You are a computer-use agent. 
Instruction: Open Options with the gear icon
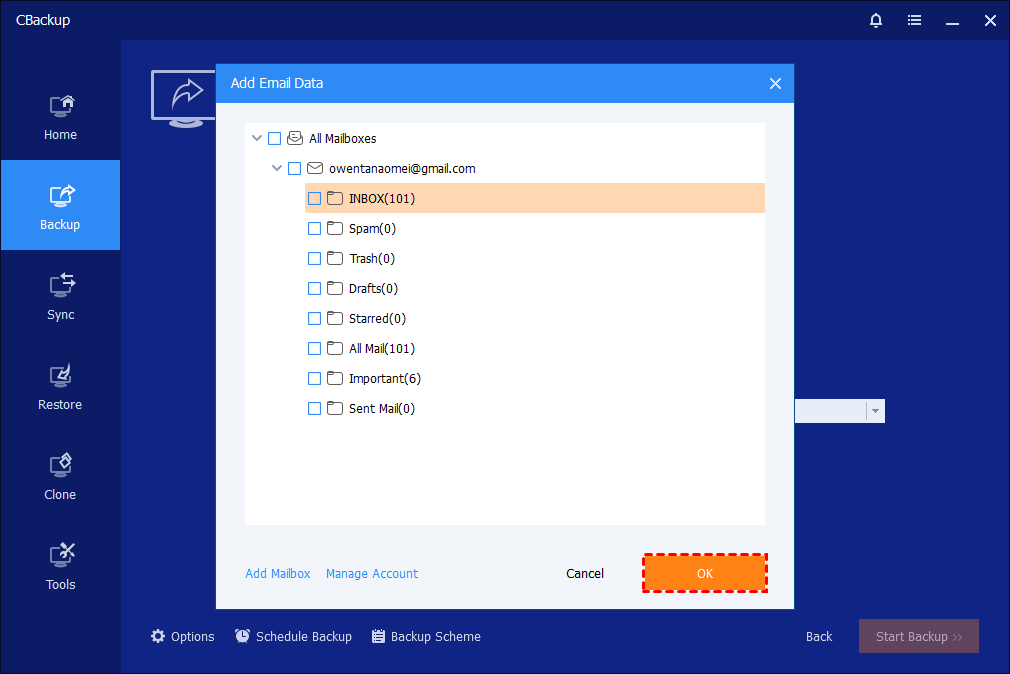tap(158, 636)
